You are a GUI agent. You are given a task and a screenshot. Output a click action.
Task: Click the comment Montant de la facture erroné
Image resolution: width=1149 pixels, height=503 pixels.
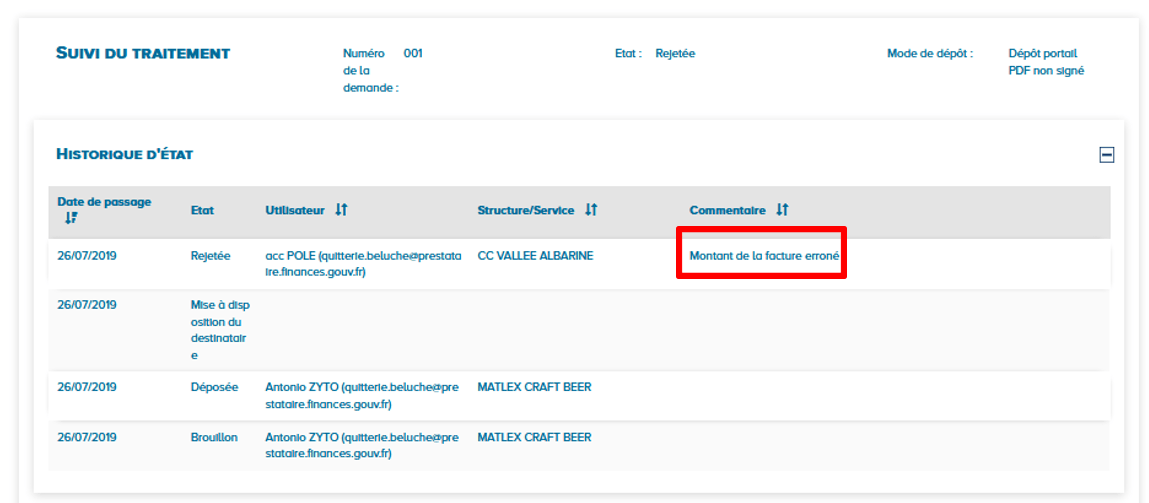763,256
